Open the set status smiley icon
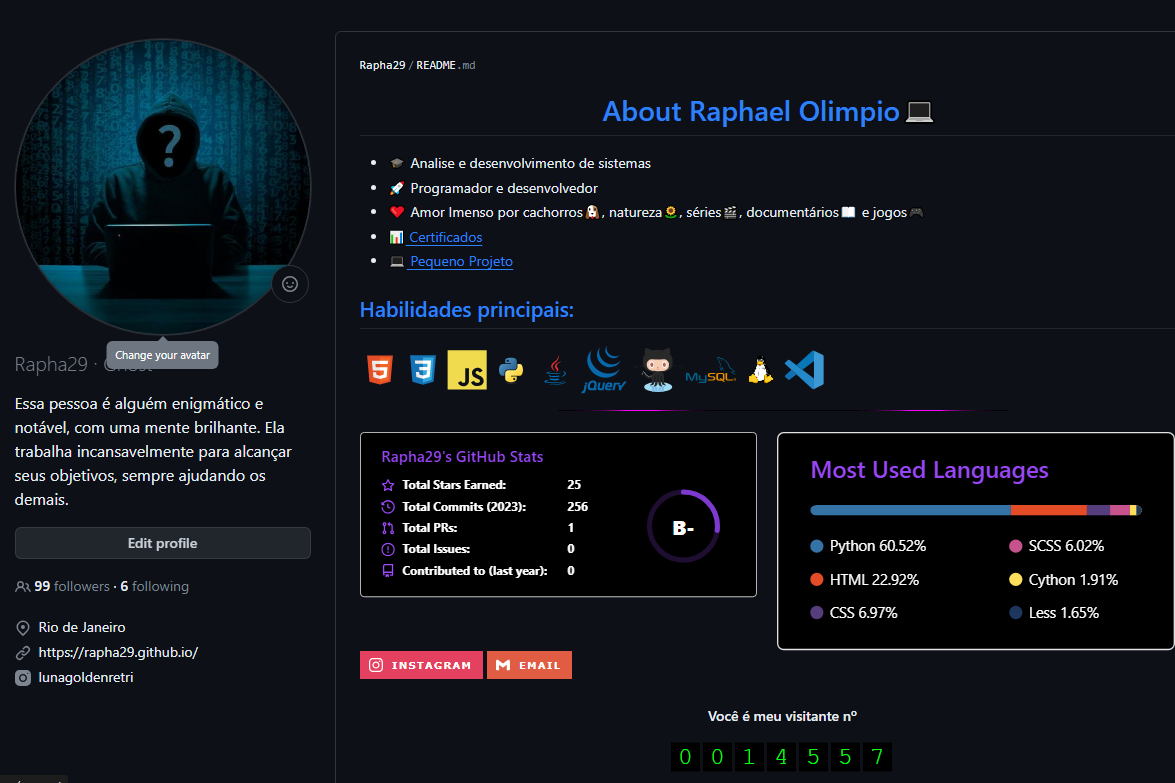 pyautogui.click(x=290, y=284)
